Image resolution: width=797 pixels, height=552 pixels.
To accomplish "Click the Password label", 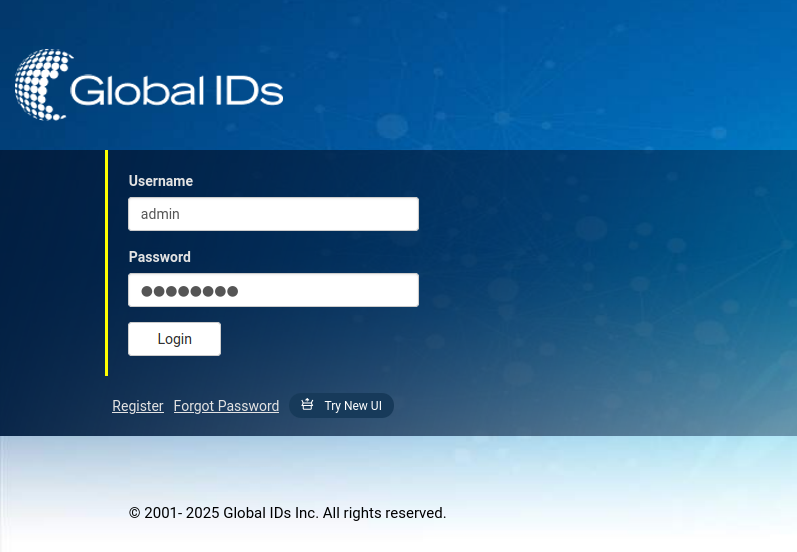I will tap(160, 257).
